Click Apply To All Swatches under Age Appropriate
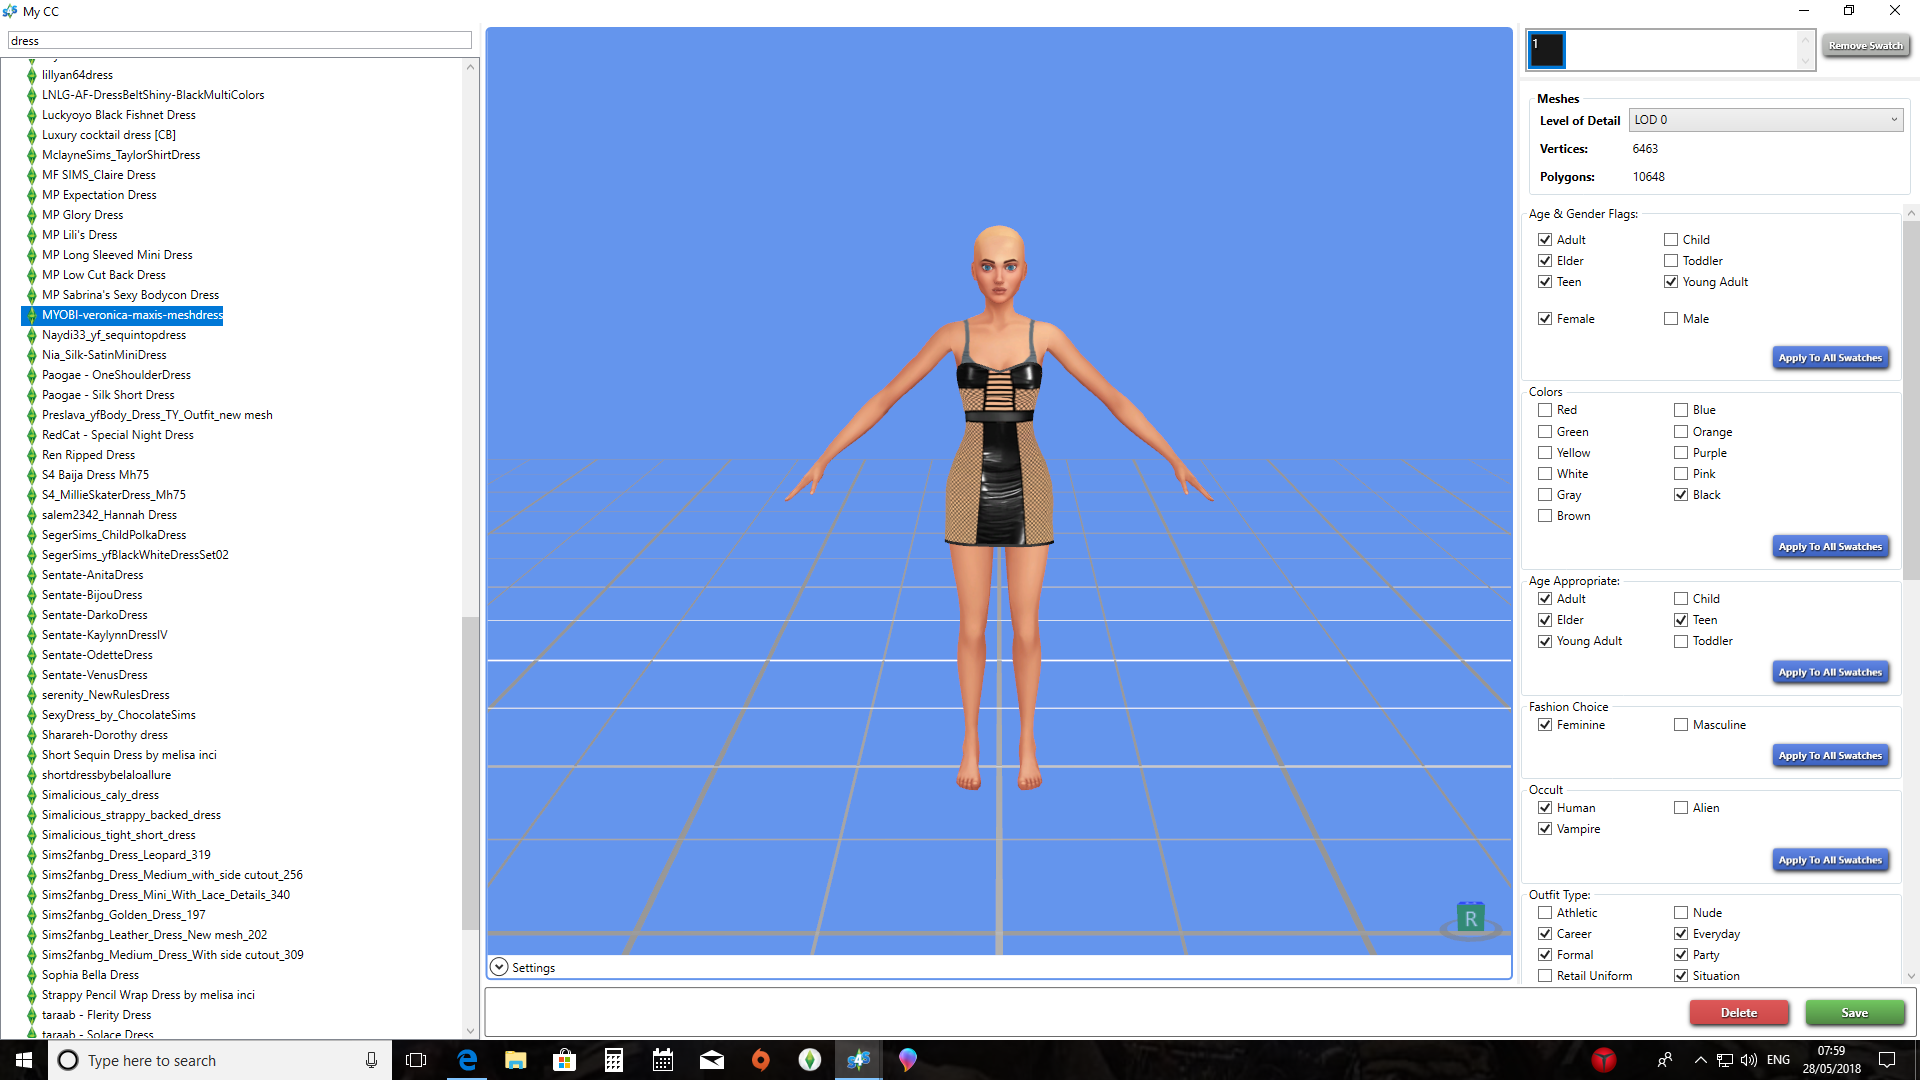 pos(1830,673)
